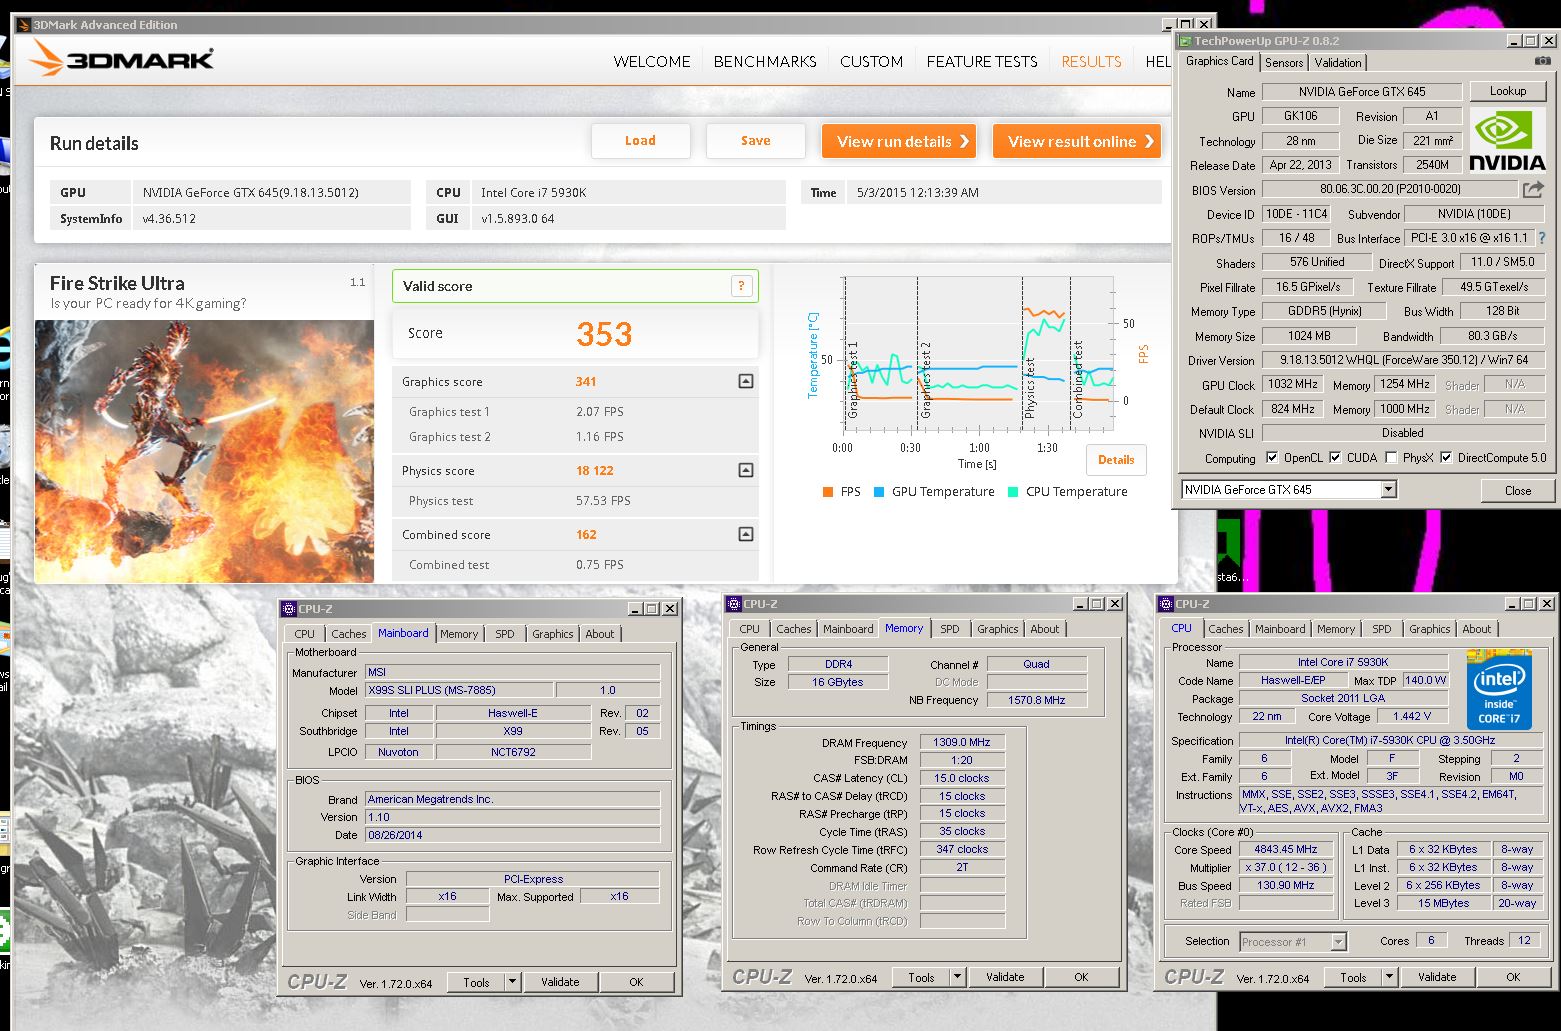This screenshot has width=1561, height=1031.
Task: Click the blue GPU Temperature legend swatch
Action: 878,492
